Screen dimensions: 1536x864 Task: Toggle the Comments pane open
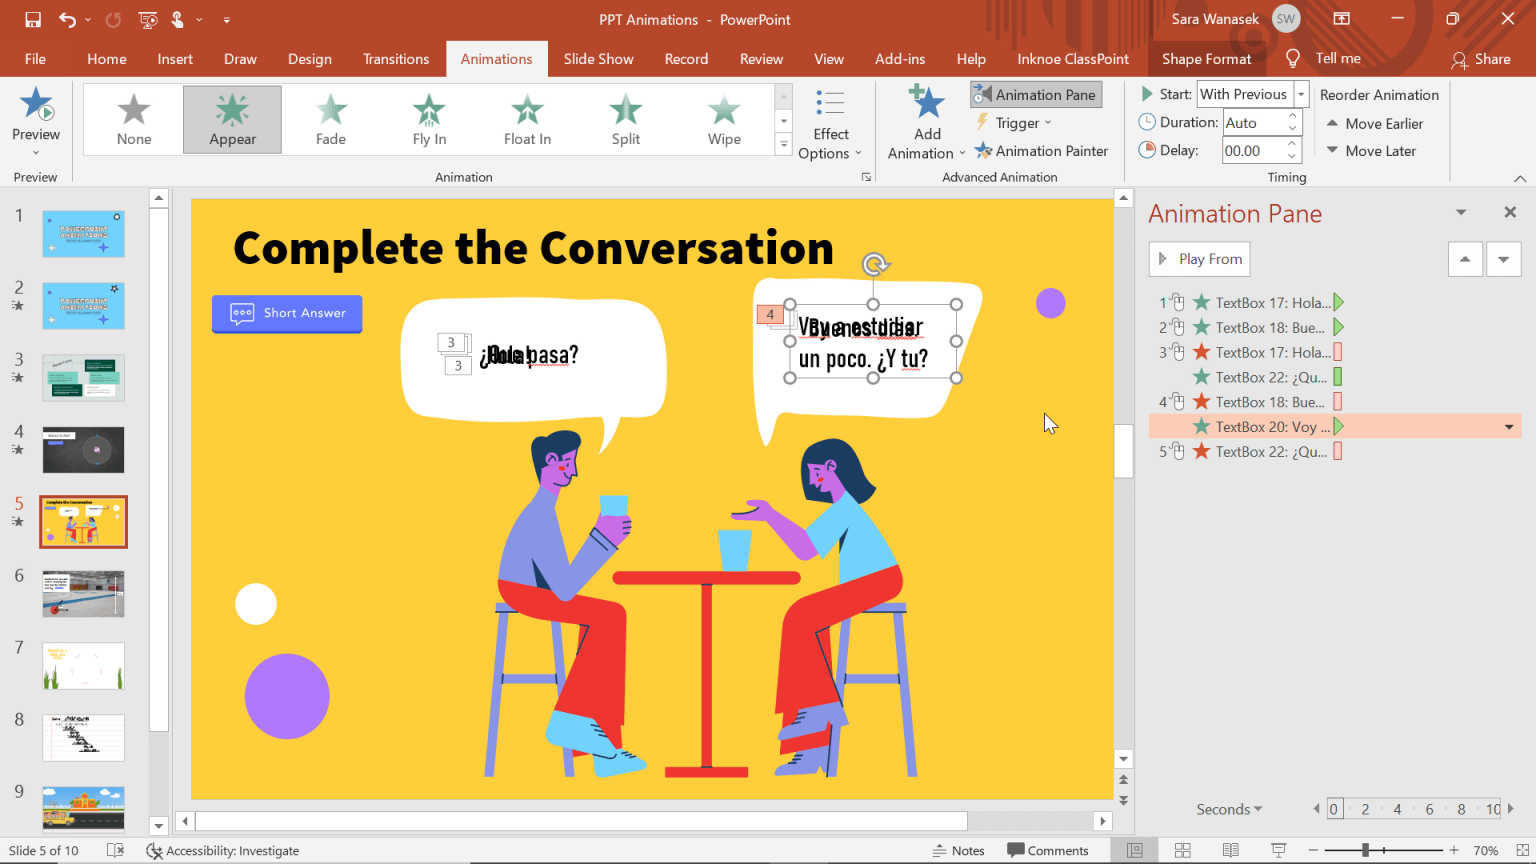(1048, 850)
